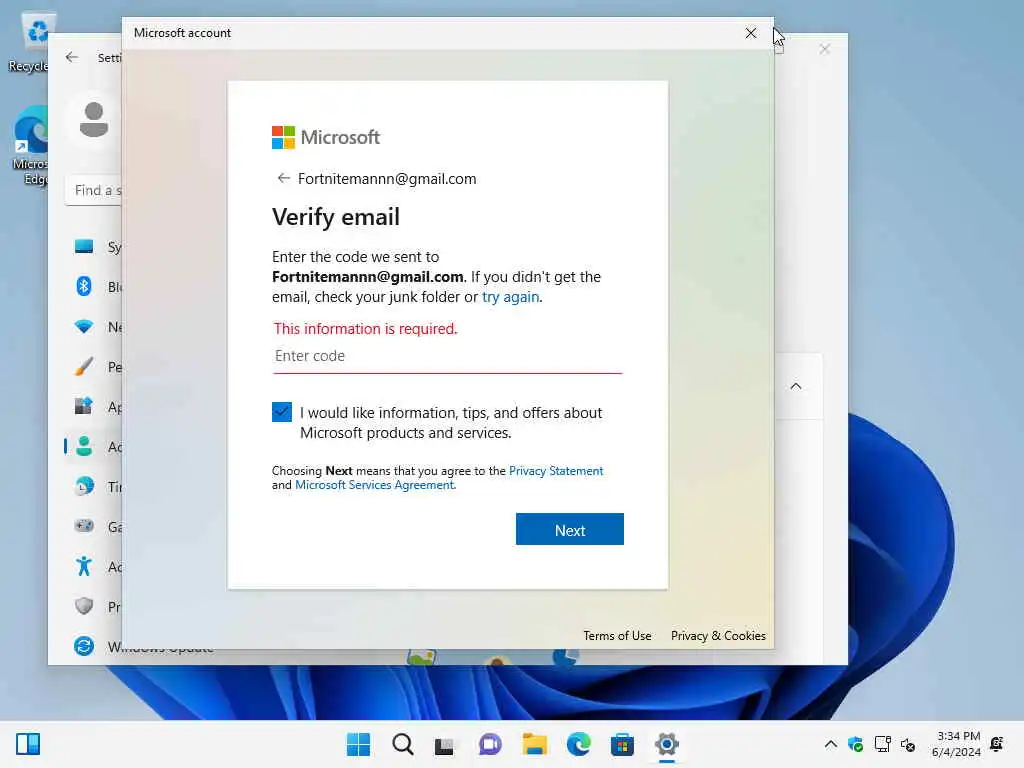1024x768 pixels.
Task: Click the Enter code input field
Action: (447, 357)
